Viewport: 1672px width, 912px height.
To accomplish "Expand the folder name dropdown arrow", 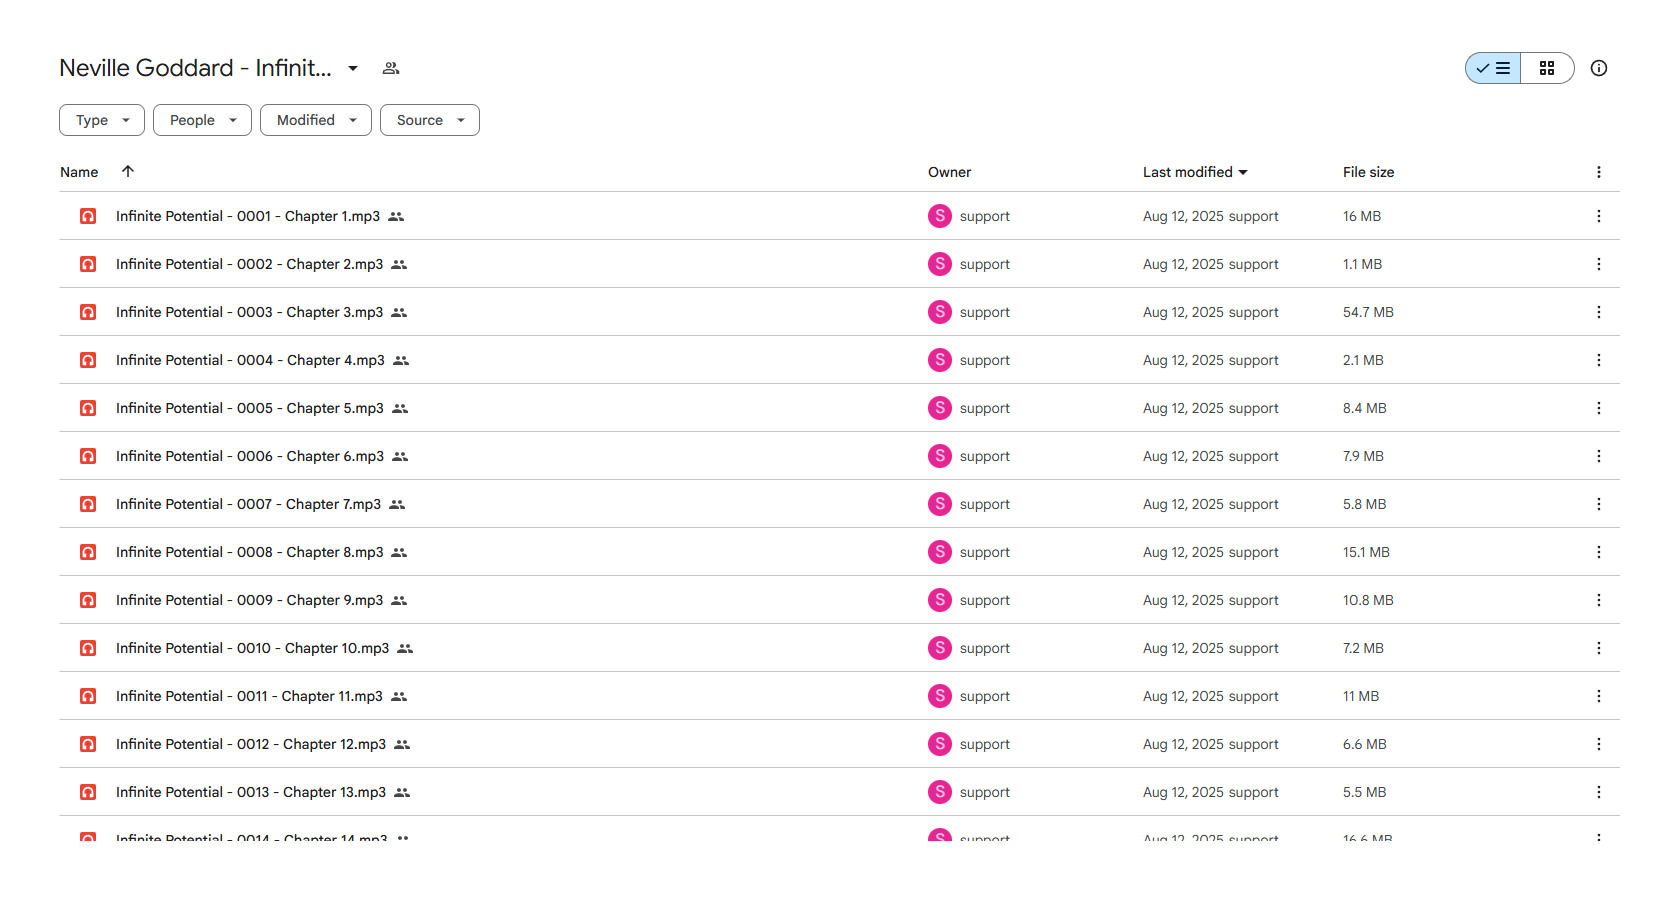I will [x=353, y=68].
